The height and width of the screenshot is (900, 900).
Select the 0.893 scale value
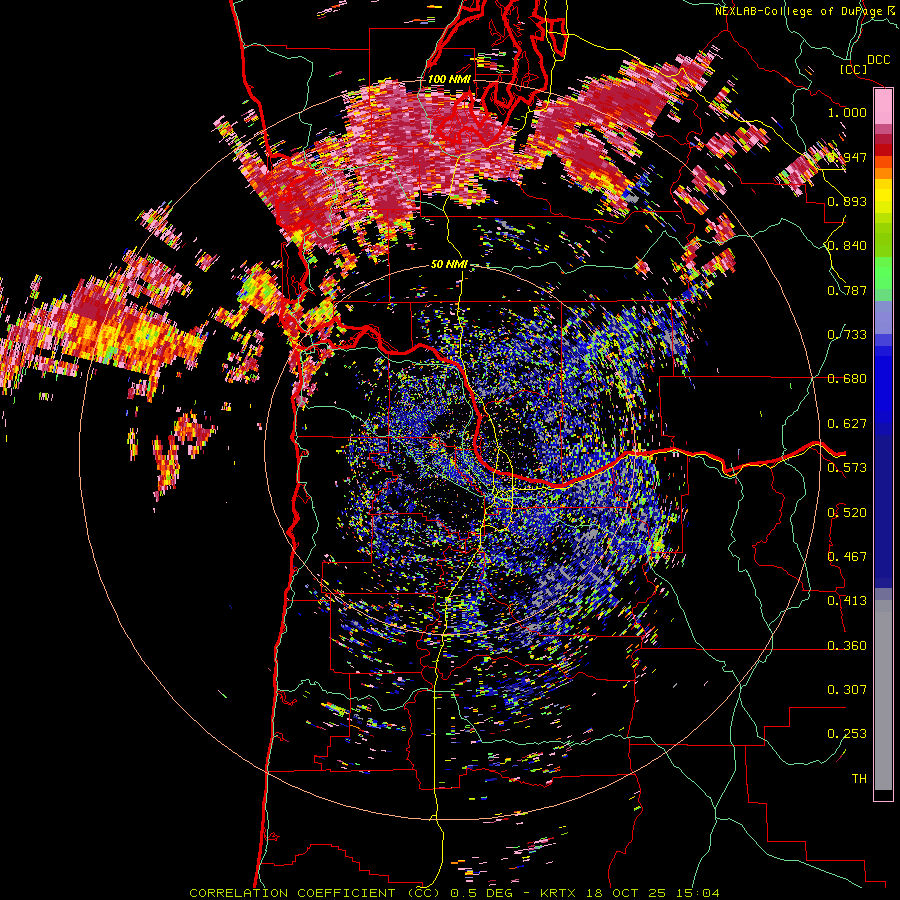847,201
